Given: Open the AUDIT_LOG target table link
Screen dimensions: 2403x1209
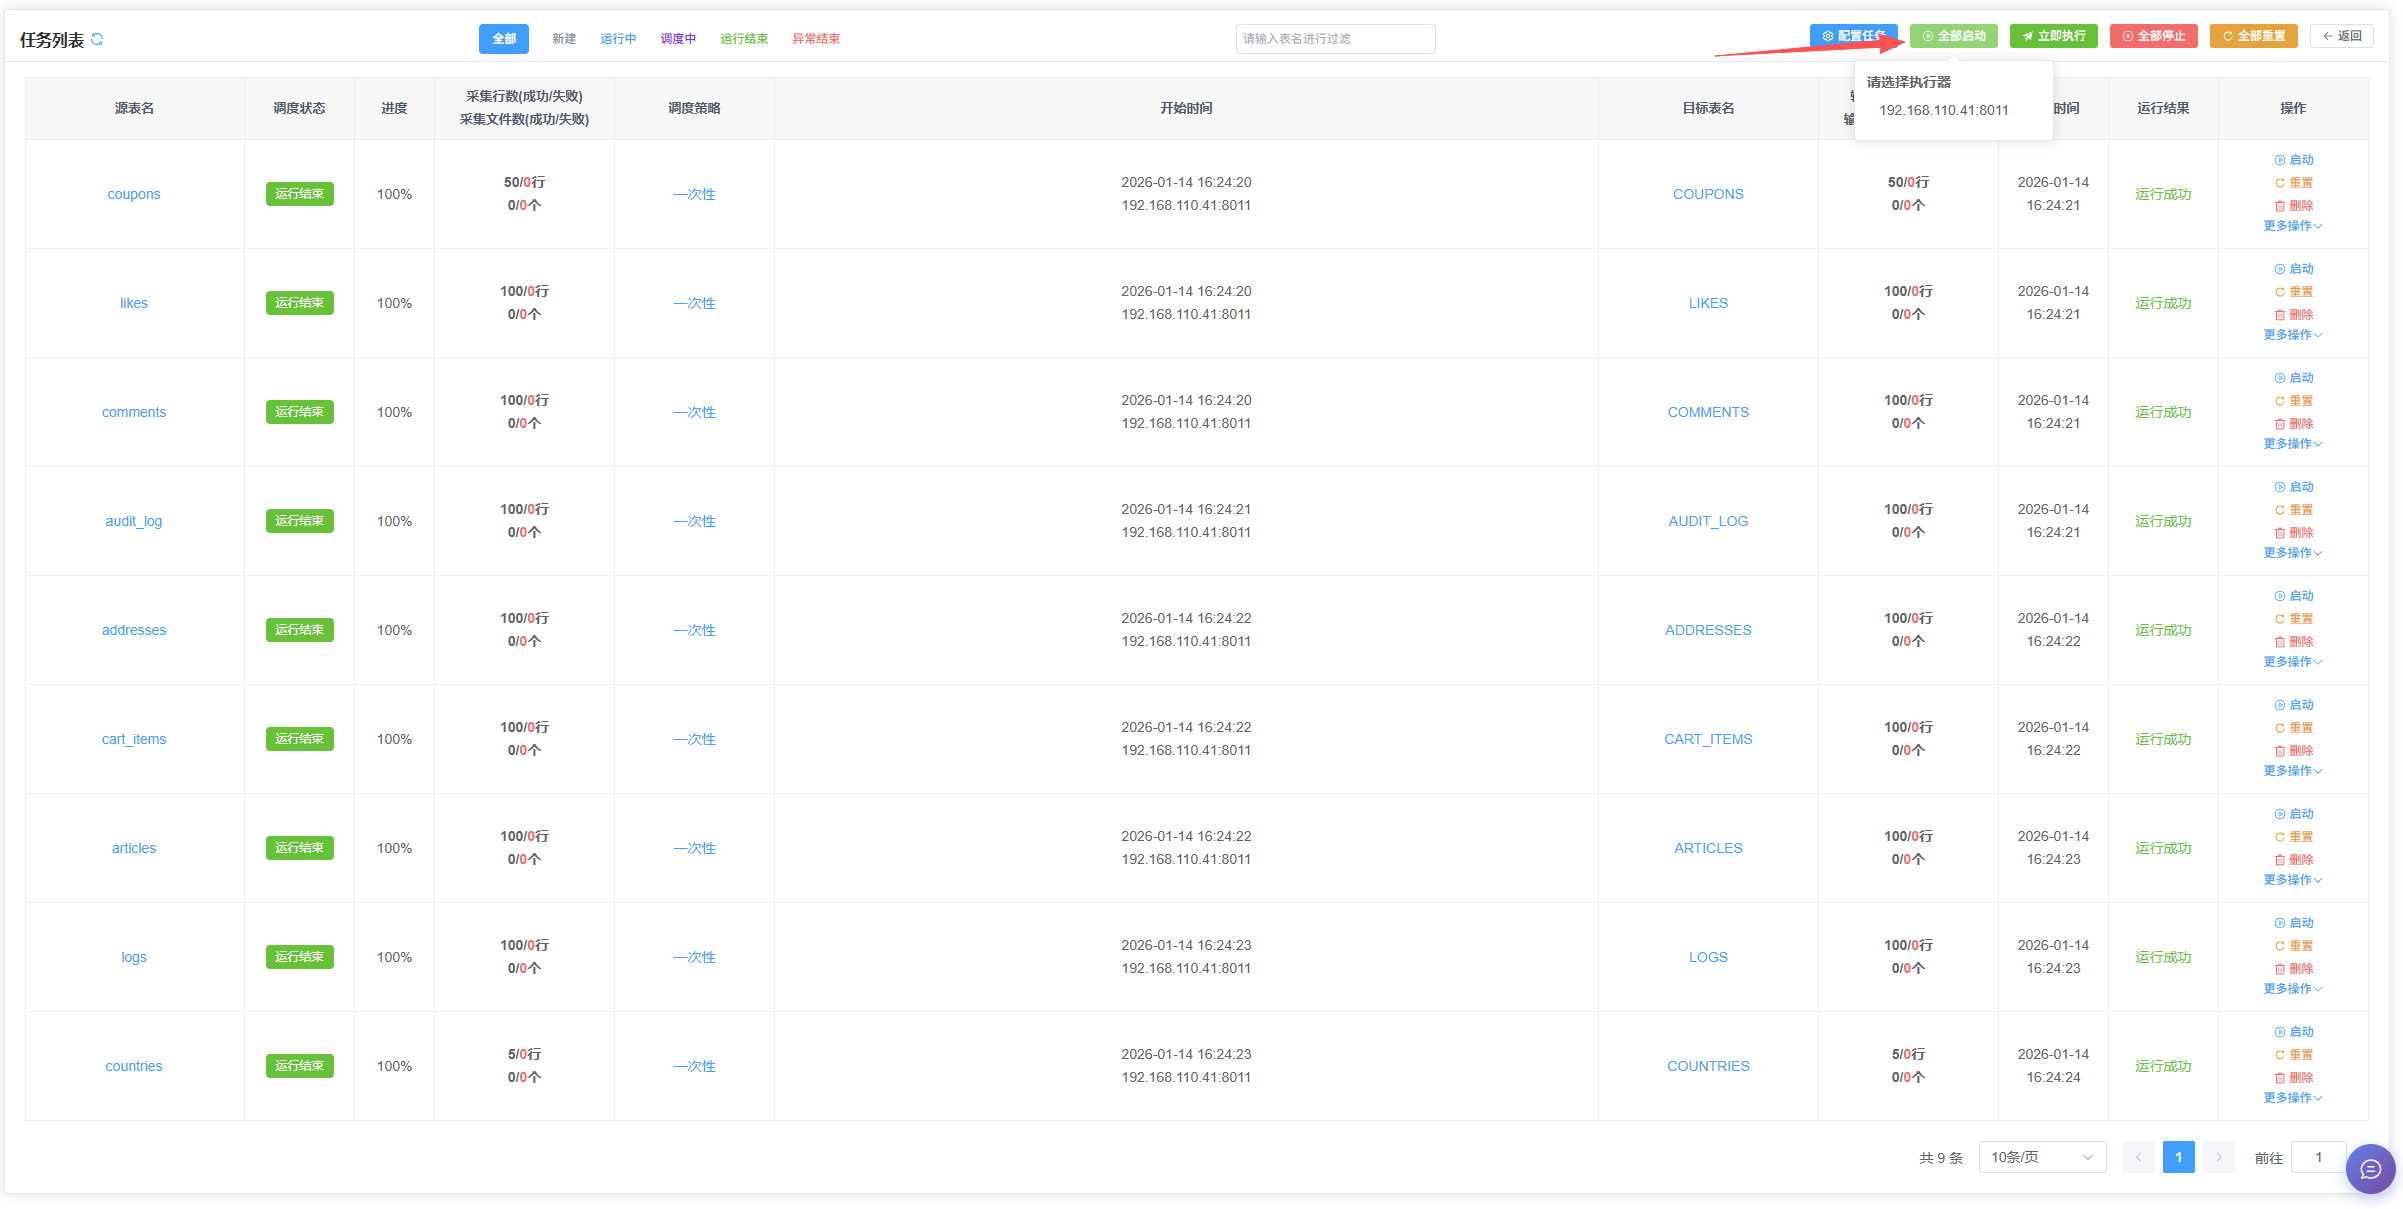Looking at the screenshot, I should (1708, 521).
